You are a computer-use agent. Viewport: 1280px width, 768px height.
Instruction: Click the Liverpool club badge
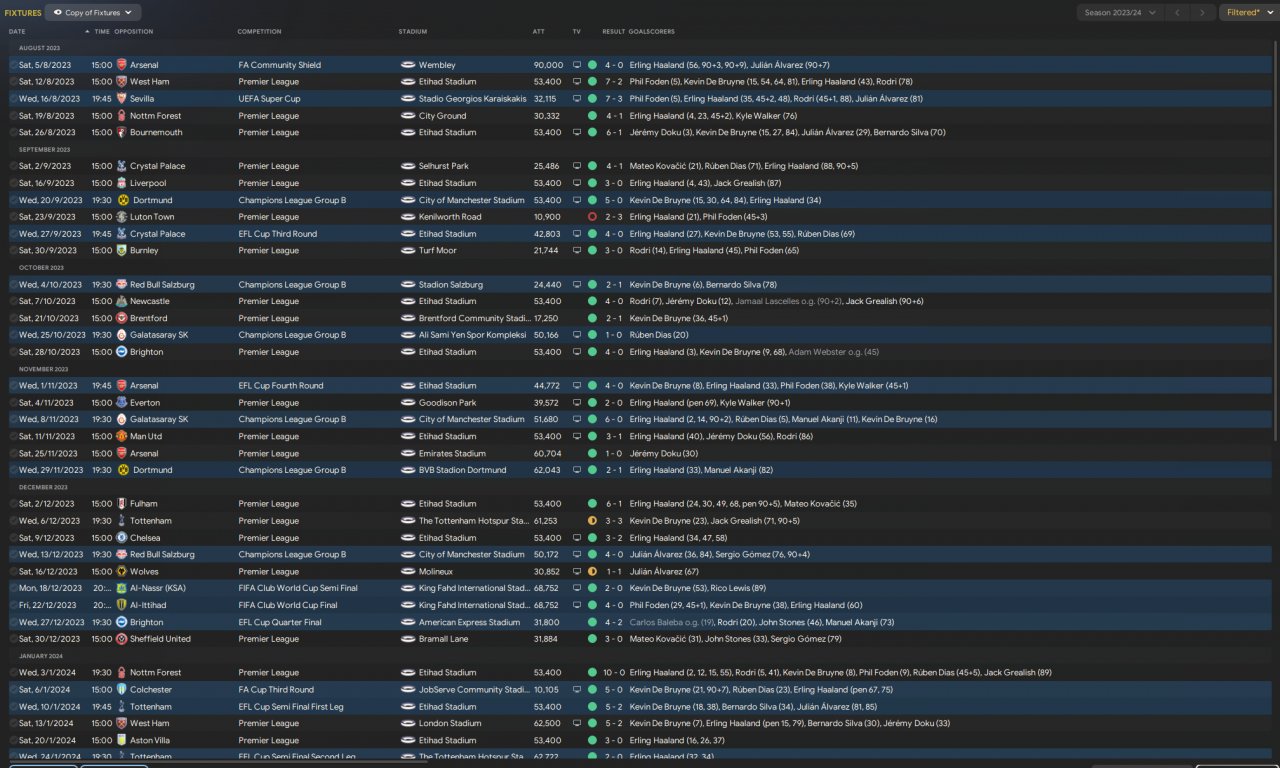click(x=121, y=183)
